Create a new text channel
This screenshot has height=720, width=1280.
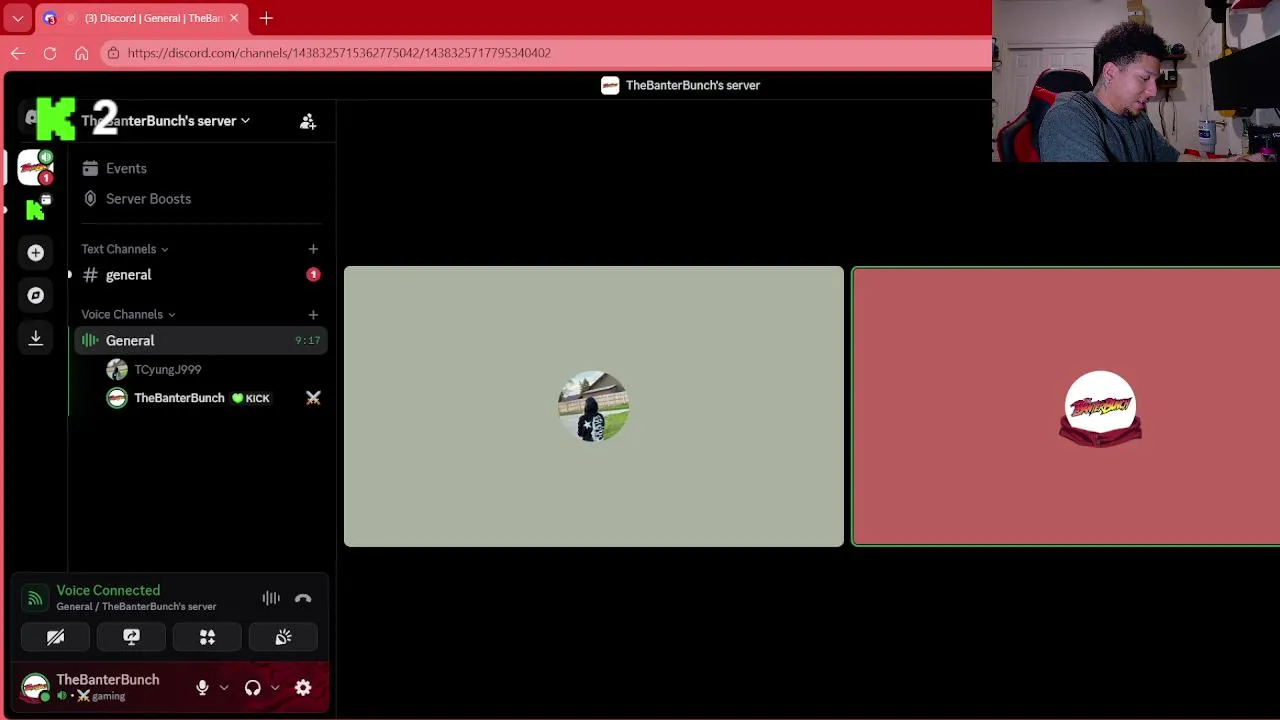point(313,249)
